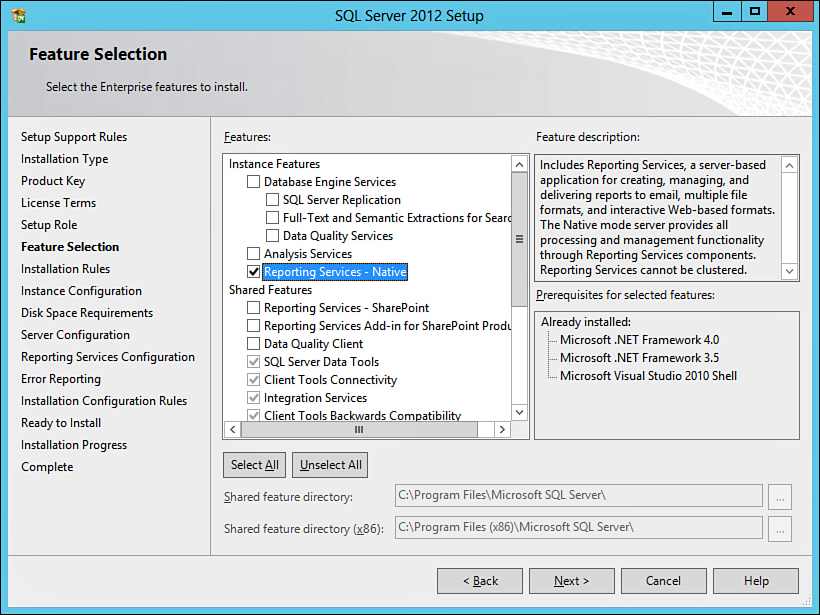820x615 pixels.
Task: Go to previous step with Back
Action: [480, 581]
